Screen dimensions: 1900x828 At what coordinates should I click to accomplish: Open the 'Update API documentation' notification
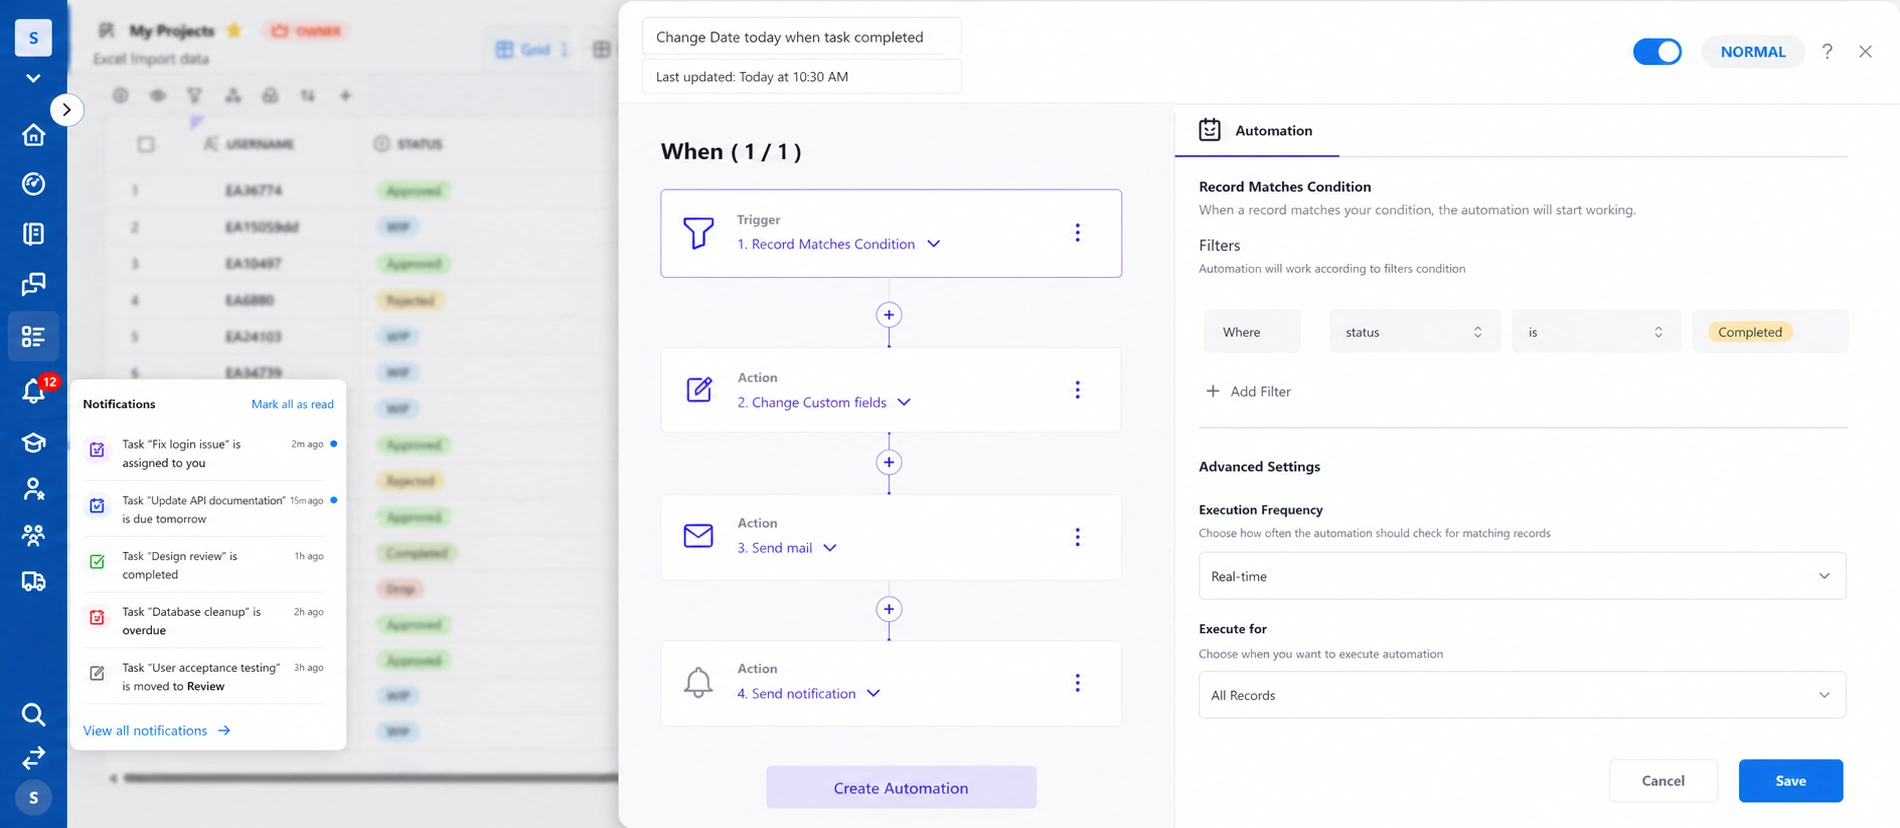(x=210, y=509)
